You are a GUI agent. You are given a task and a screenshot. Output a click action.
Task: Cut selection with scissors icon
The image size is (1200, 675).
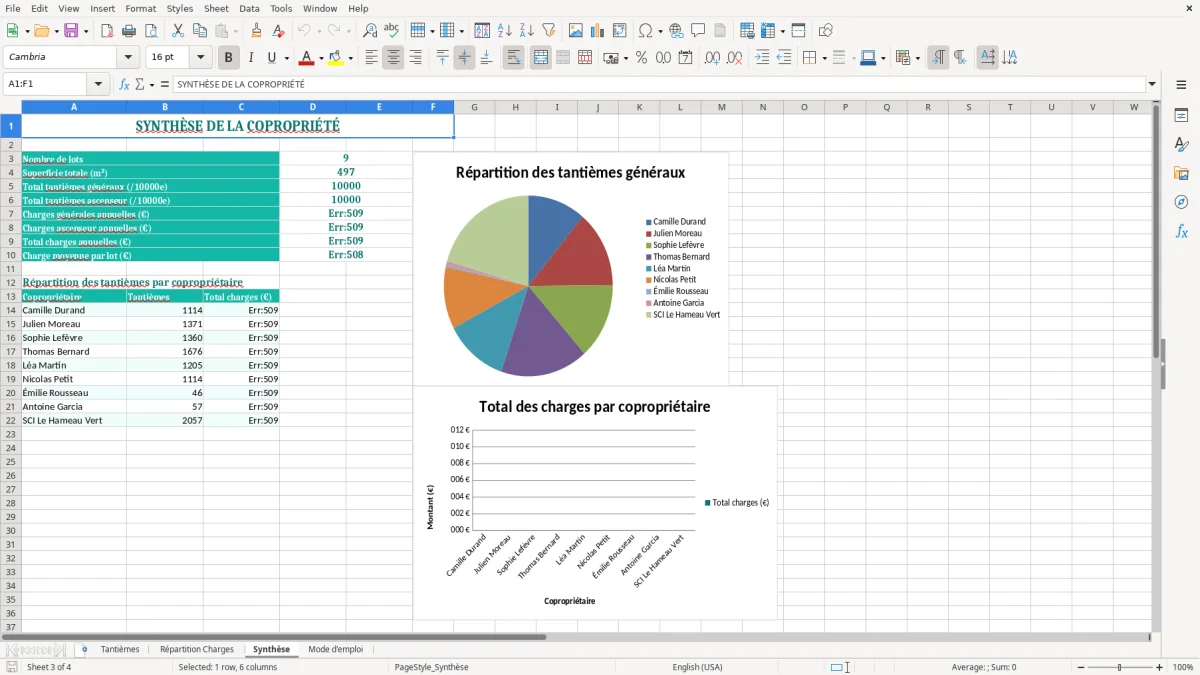pos(178,31)
